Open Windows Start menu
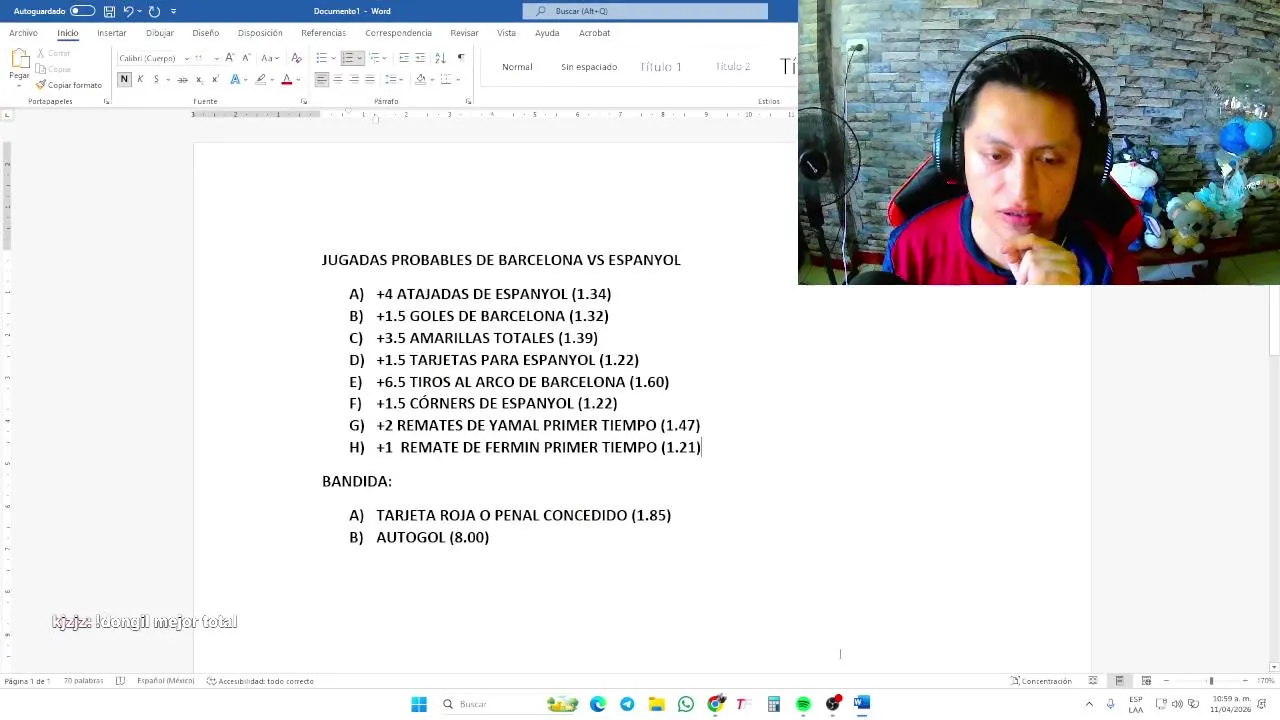 click(419, 704)
